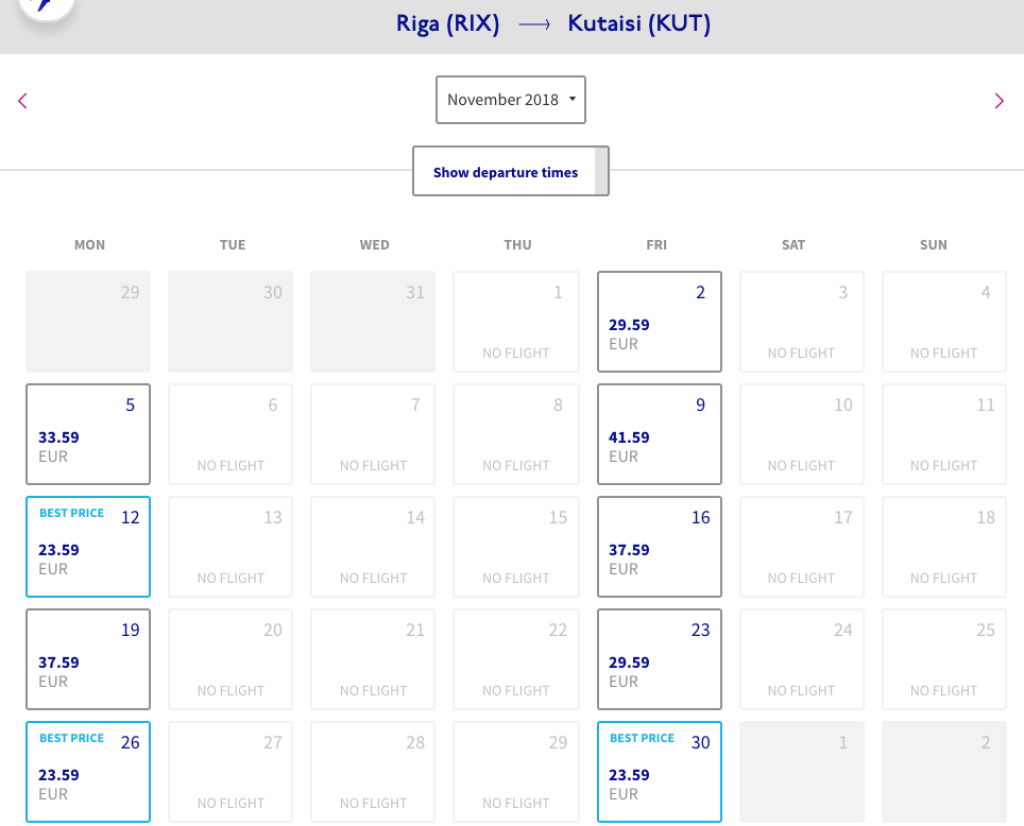This screenshot has width=1024, height=826.
Task: Select November 2 flight at 29.59 EUR
Action: click(659, 321)
